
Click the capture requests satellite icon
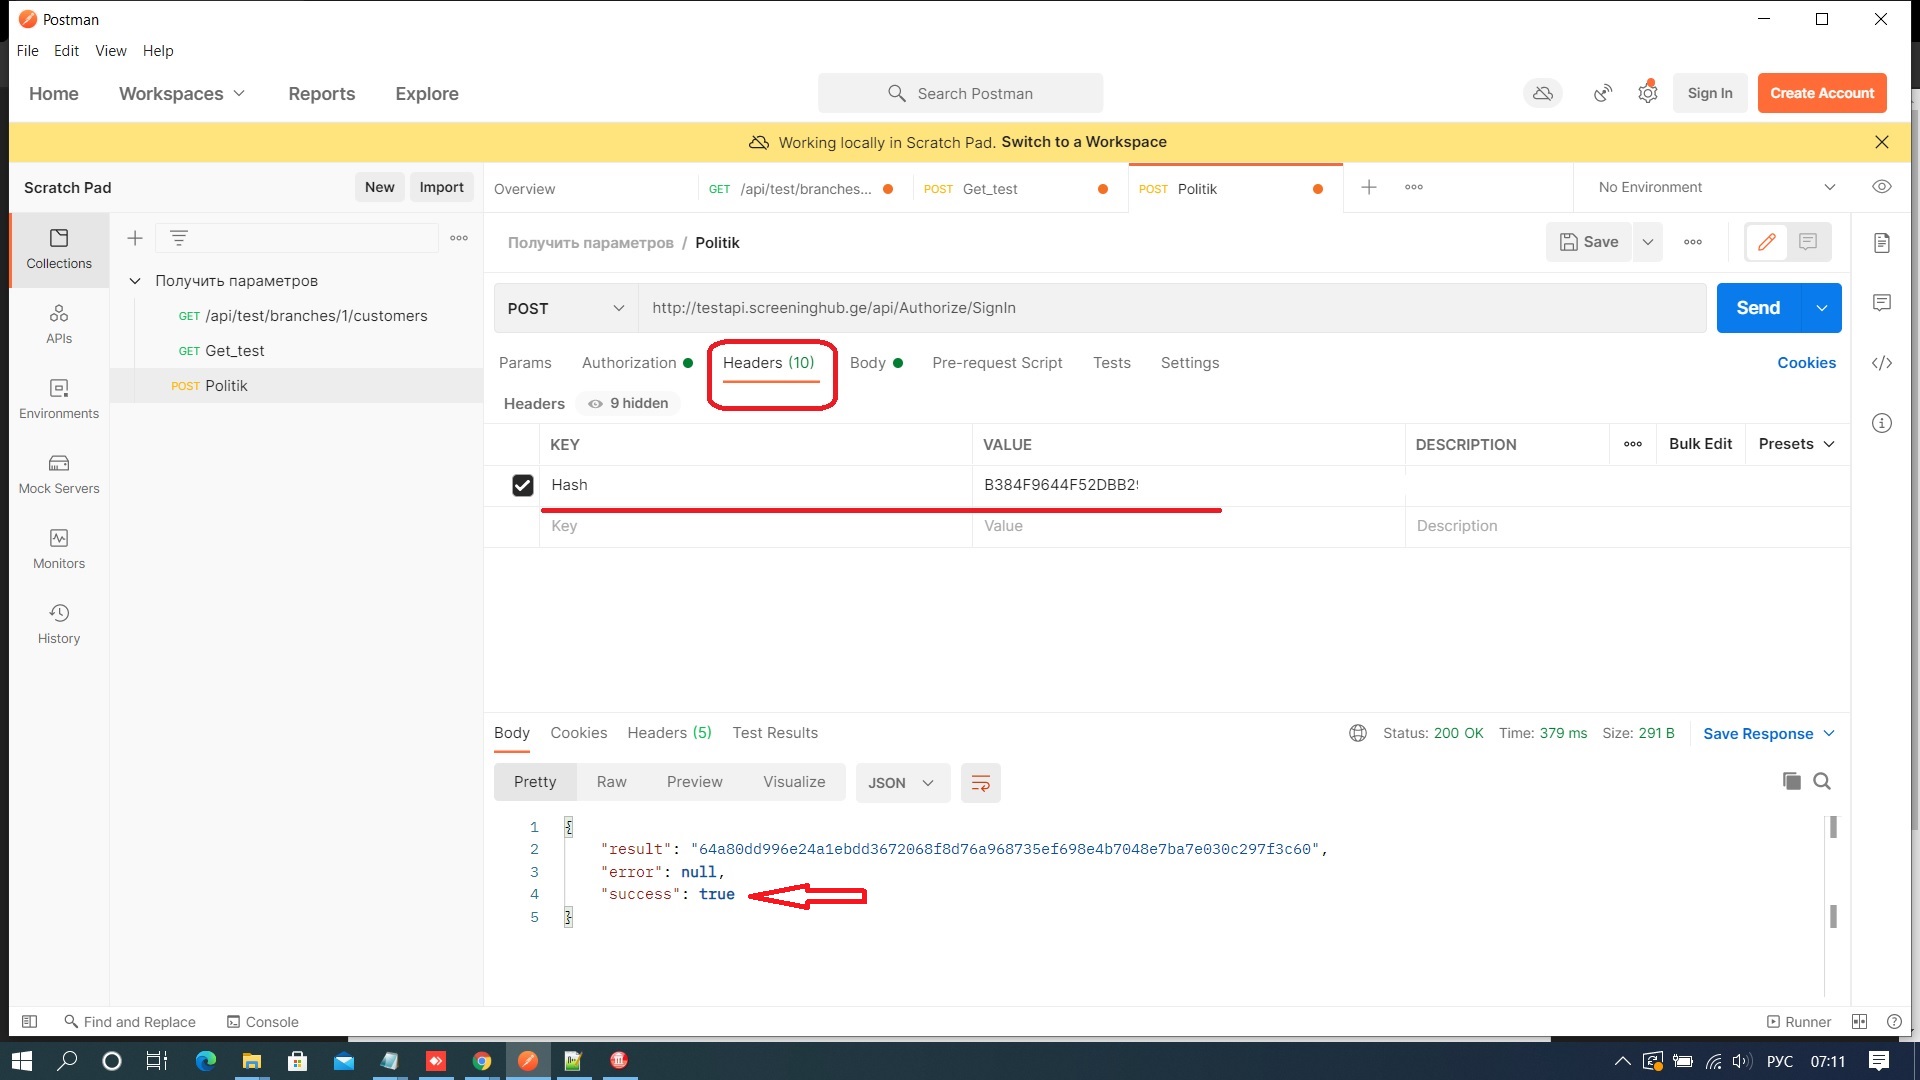coord(1603,93)
